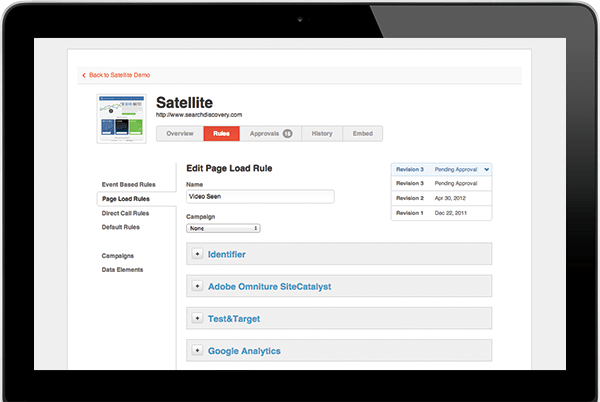
Task: Go to the History tab
Action: click(x=322, y=133)
